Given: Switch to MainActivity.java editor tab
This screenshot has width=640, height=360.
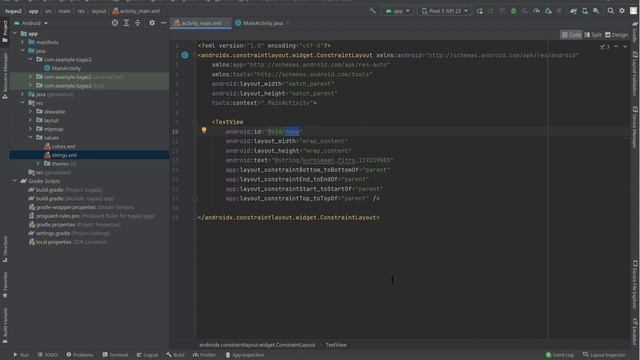Looking at the screenshot, I should 263,23.
